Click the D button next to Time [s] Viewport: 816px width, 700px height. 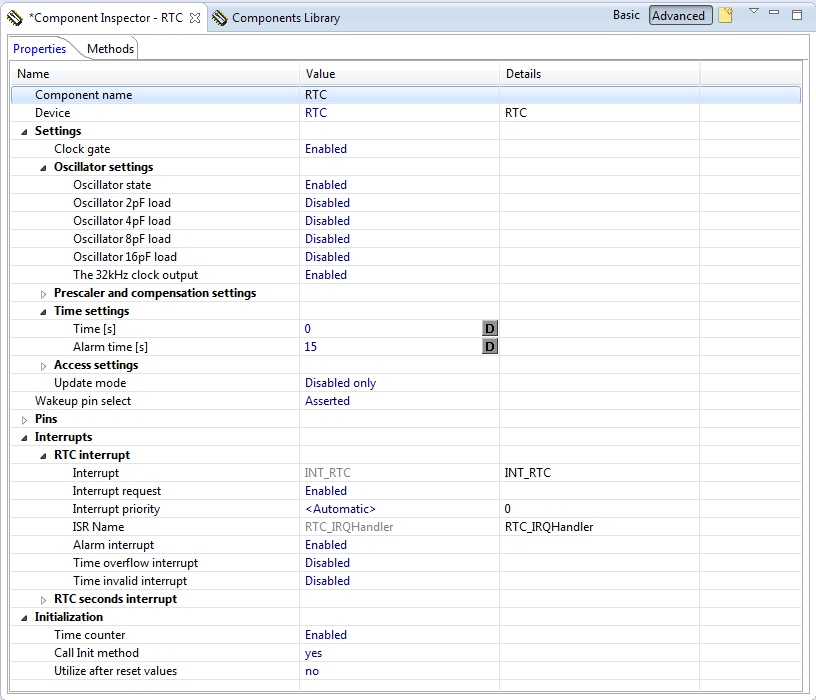(489, 328)
